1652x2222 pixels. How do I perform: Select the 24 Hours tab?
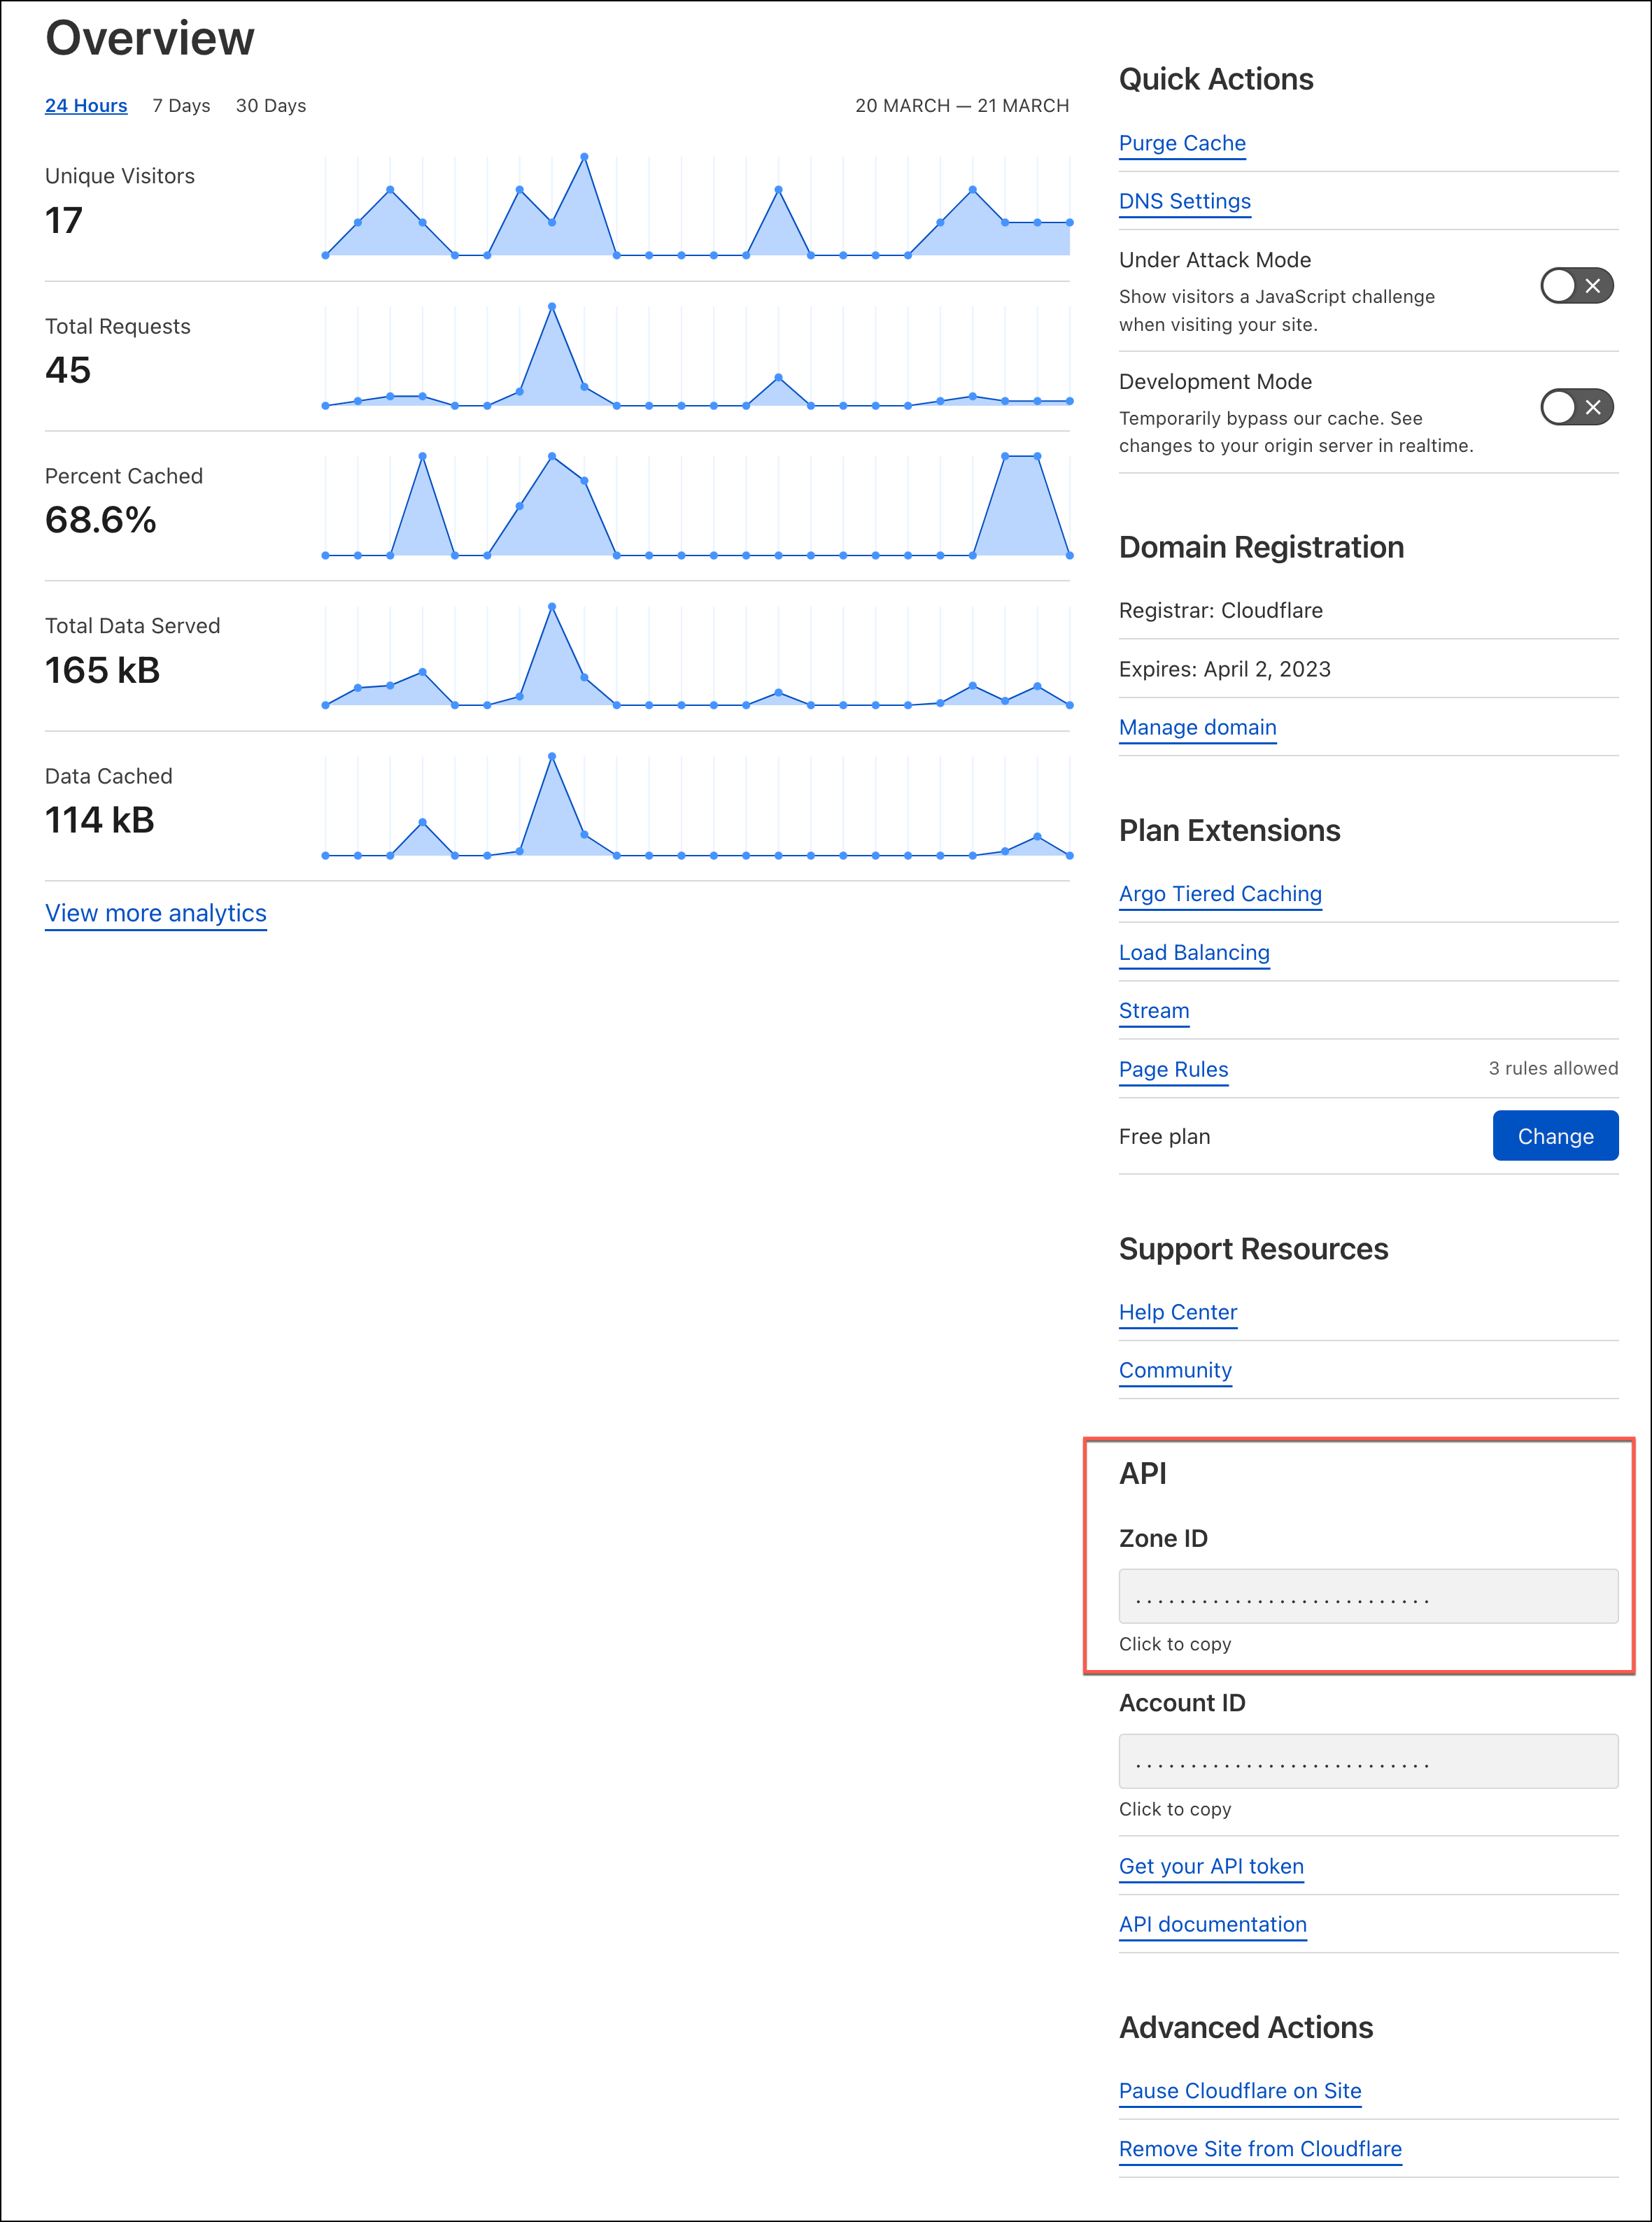tap(85, 105)
